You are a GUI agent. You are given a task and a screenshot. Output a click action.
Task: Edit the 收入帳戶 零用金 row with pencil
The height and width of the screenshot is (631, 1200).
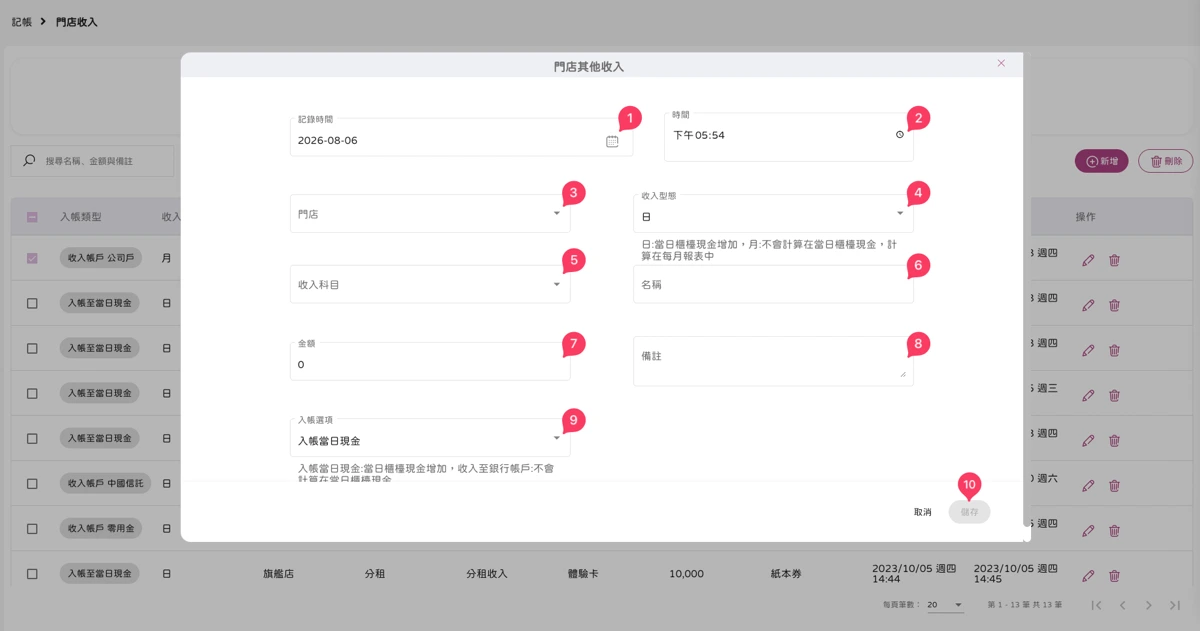click(x=1088, y=530)
